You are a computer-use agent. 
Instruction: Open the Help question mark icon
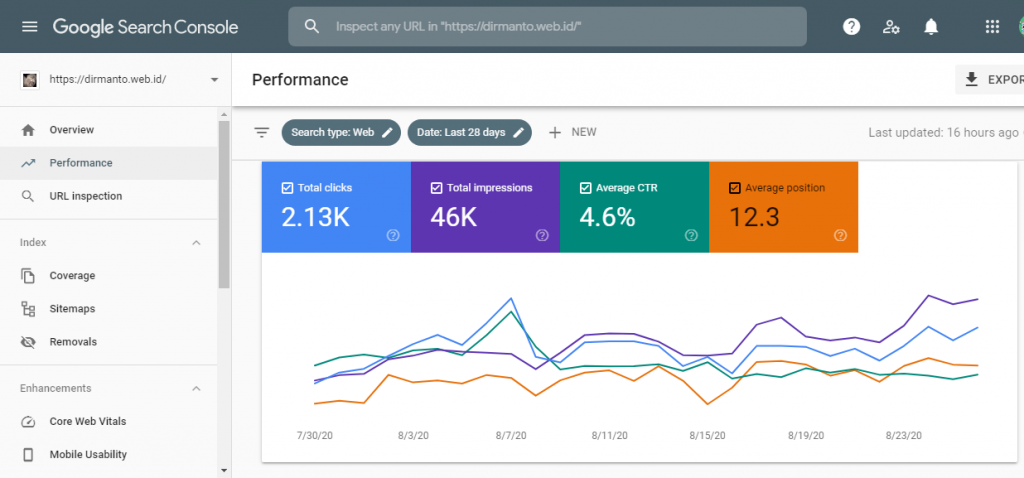tap(852, 27)
